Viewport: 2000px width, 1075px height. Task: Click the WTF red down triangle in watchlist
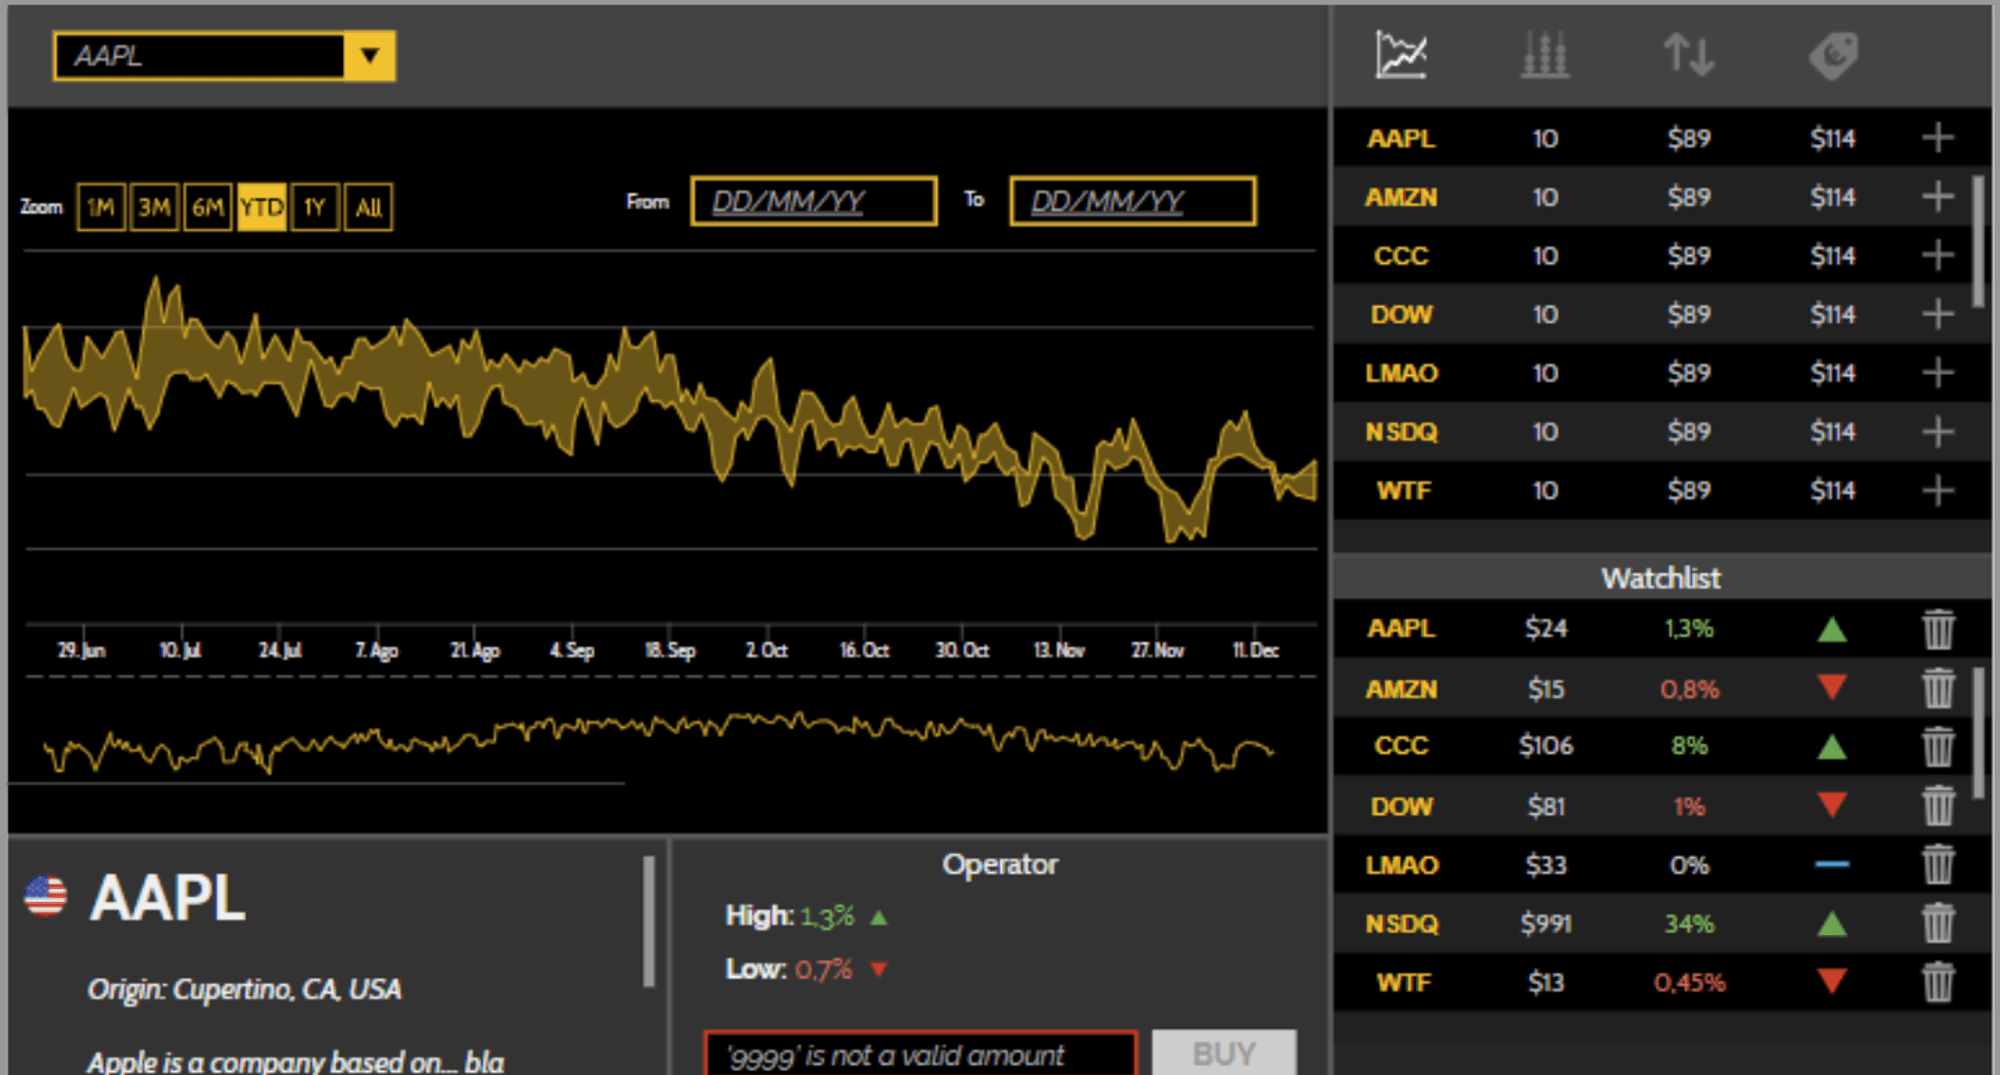(x=1832, y=982)
